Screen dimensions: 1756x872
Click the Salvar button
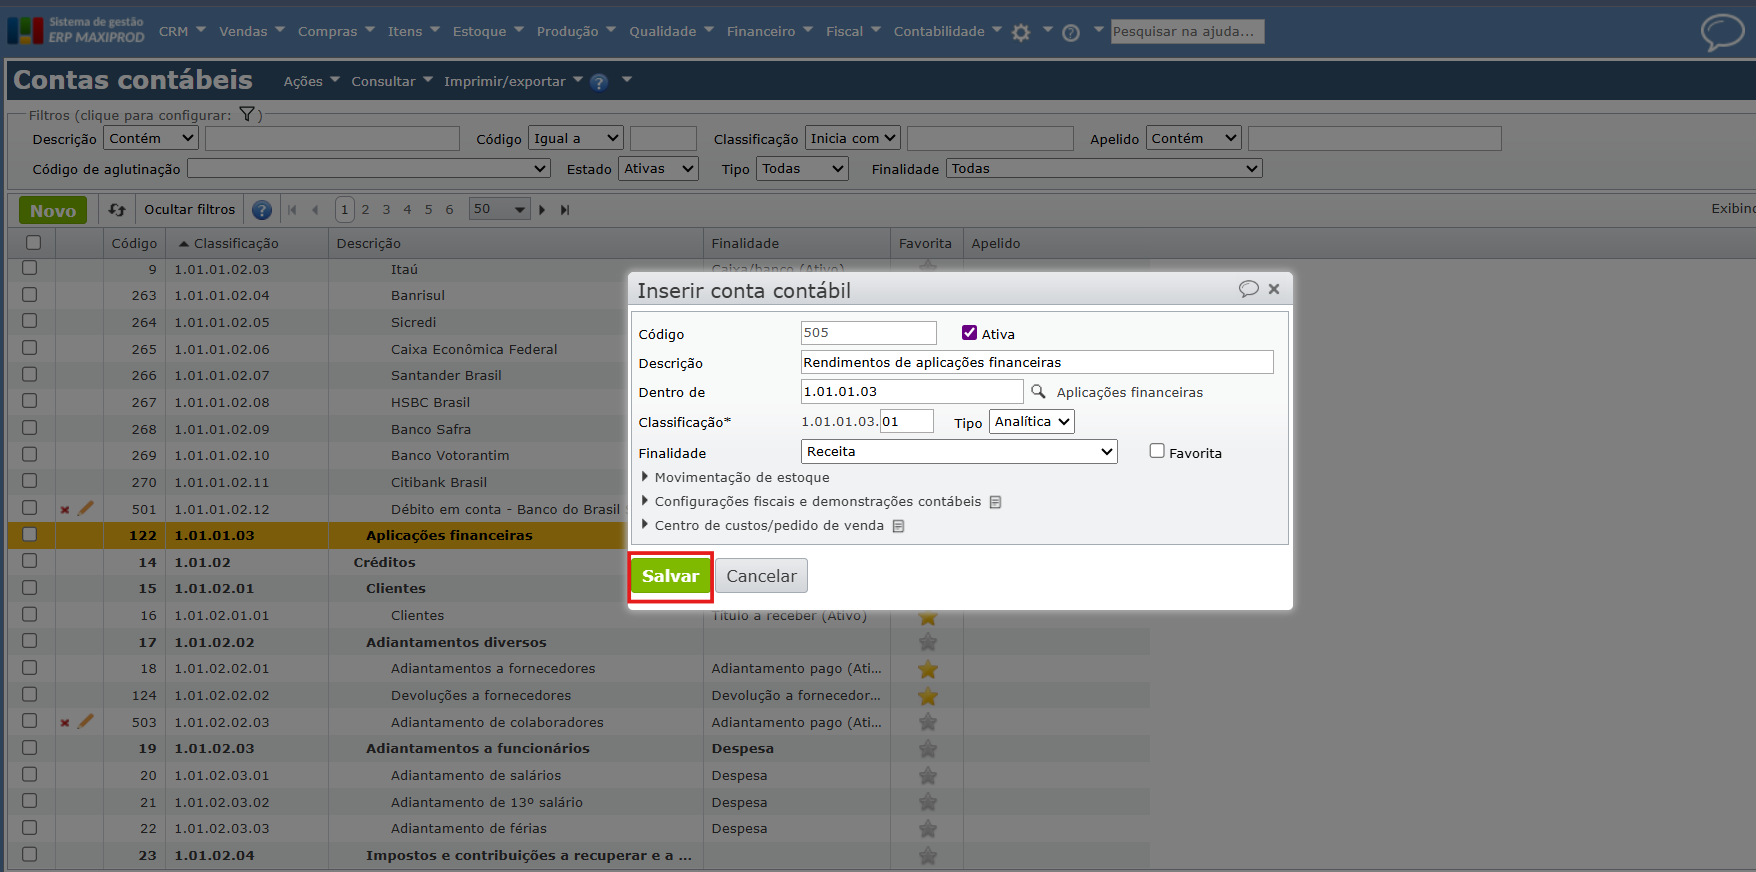click(x=670, y=576)
